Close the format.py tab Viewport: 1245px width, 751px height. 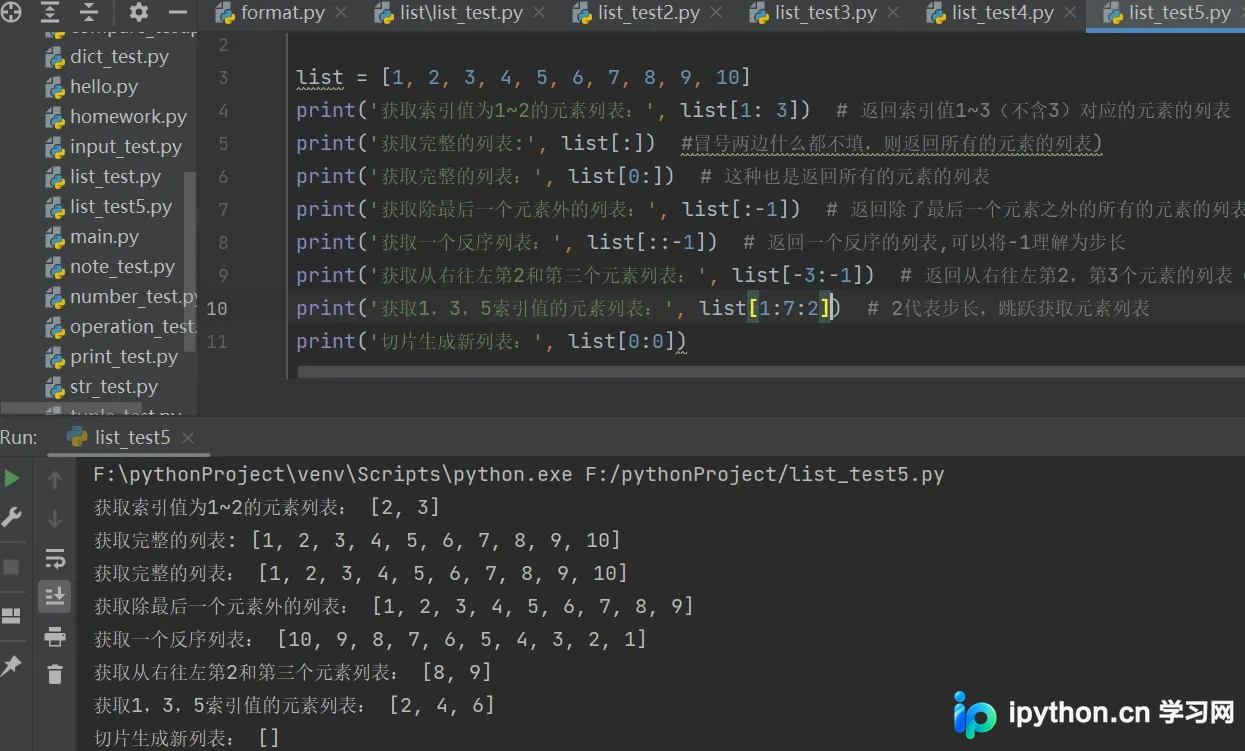point(342,14)
